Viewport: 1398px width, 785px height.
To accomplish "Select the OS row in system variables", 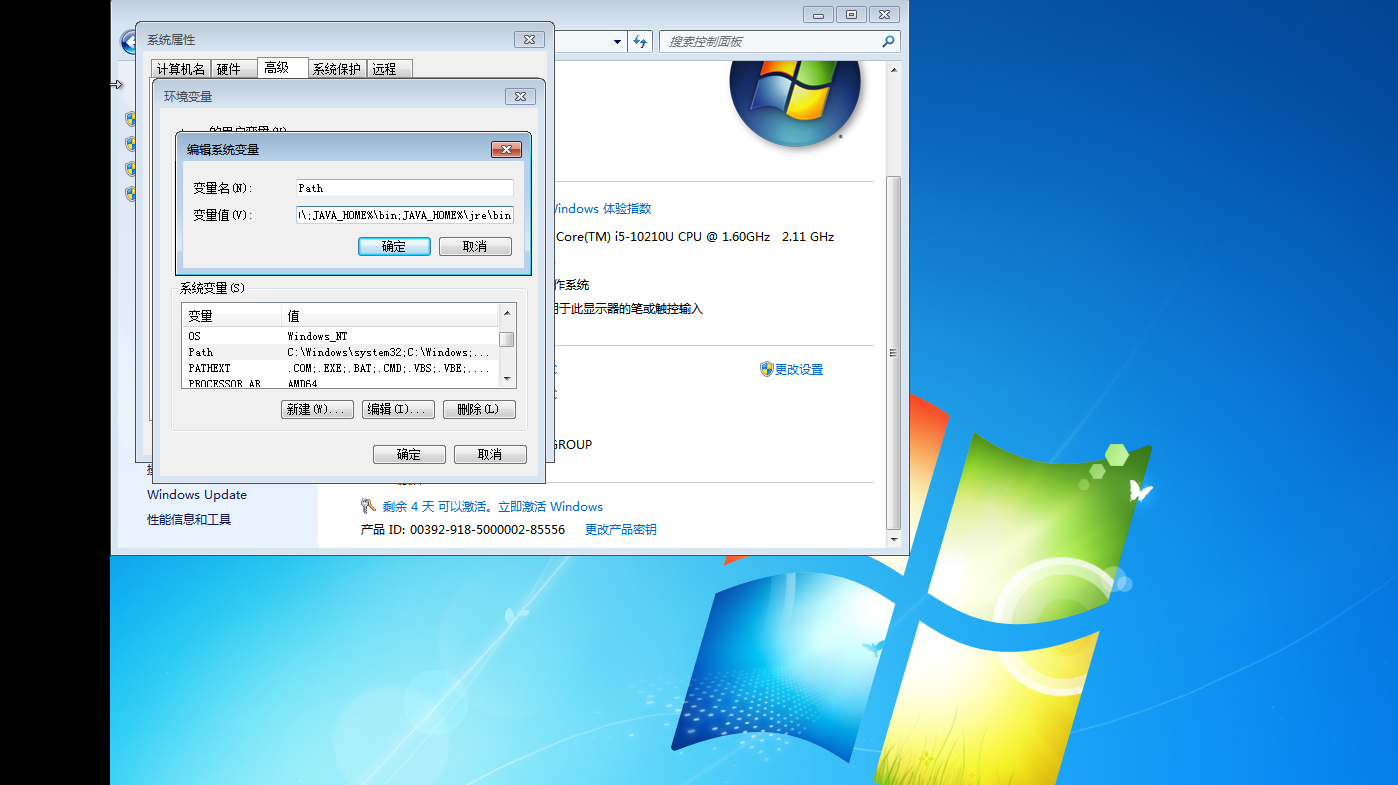I will [x=340, y=336].
